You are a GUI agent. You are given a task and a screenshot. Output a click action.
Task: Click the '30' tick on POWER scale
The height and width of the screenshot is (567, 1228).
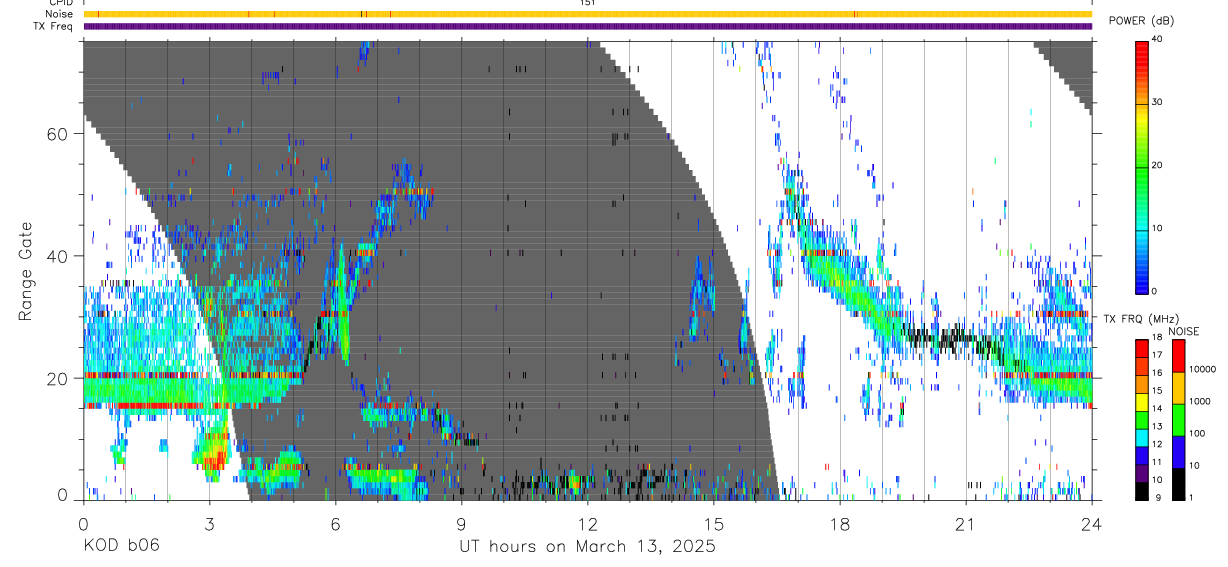1159,102
